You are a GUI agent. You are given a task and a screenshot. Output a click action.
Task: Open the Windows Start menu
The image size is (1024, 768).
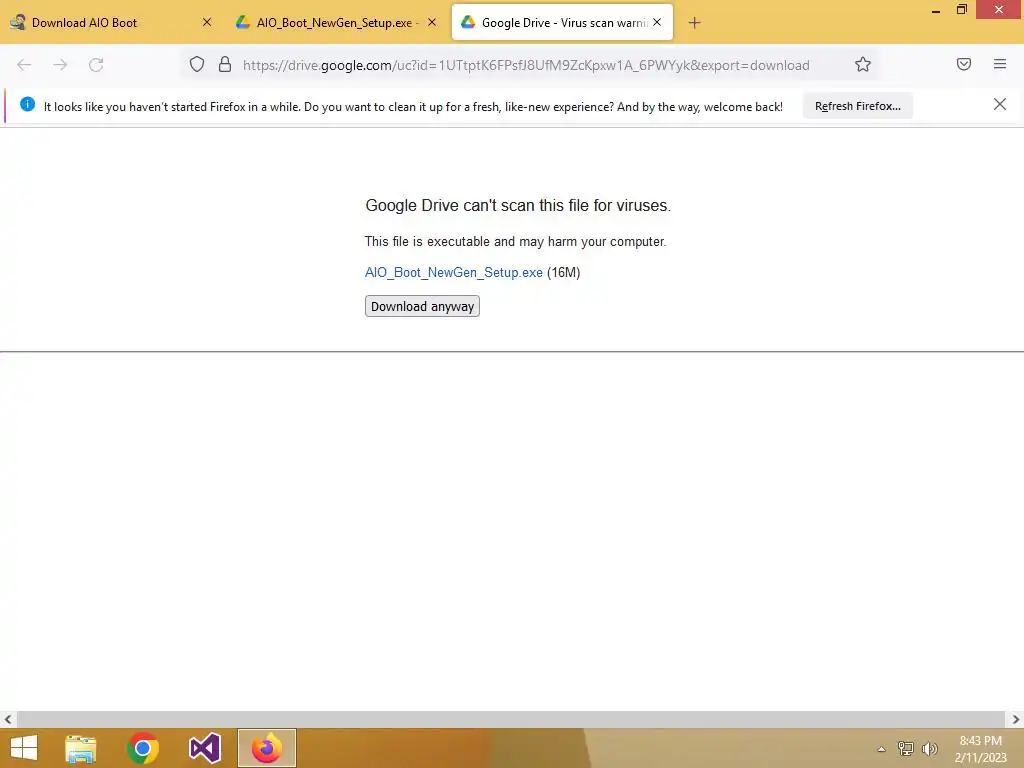click(x=24, y=748)
